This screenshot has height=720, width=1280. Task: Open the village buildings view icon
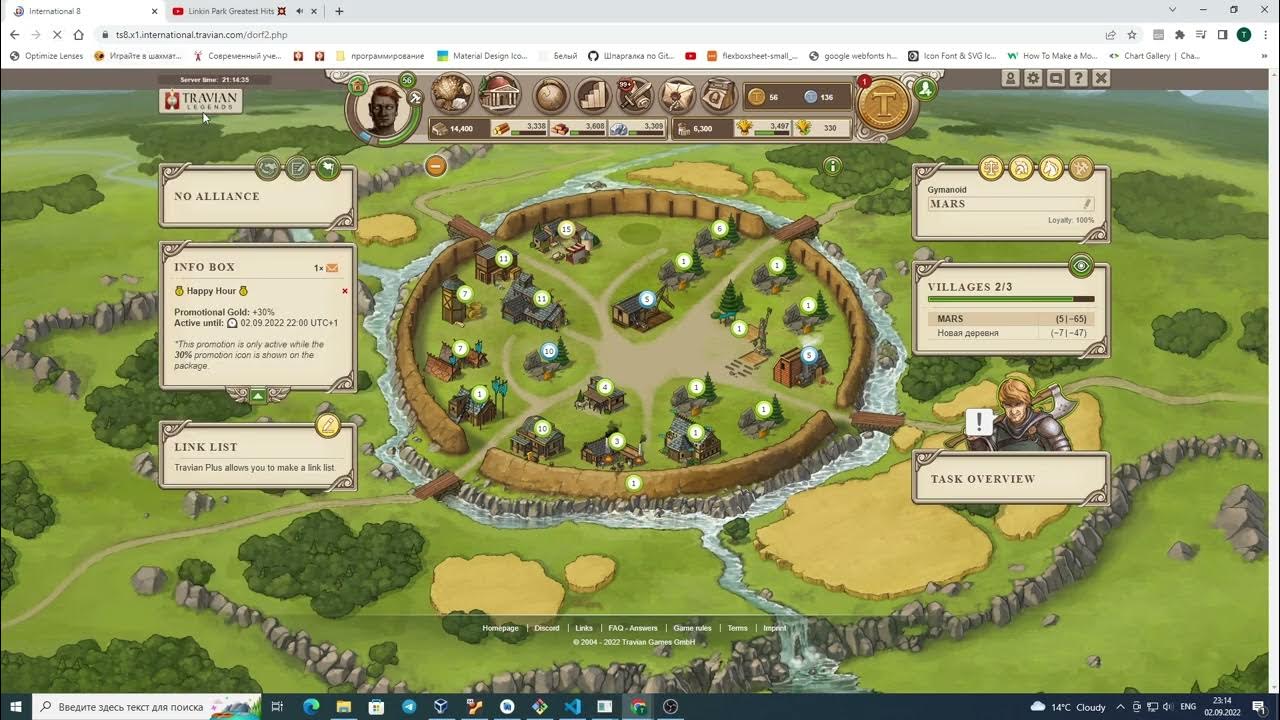coord(499,95)
